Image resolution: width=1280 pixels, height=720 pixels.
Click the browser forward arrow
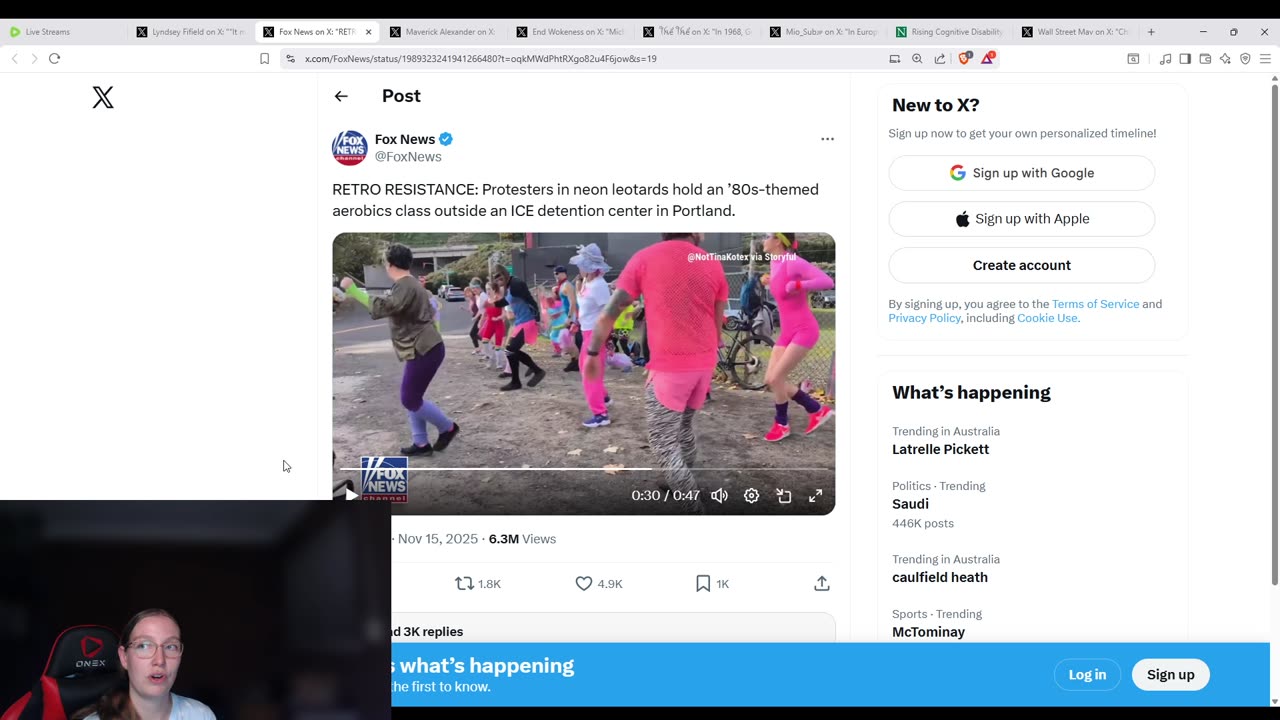(x=33, y=58)
